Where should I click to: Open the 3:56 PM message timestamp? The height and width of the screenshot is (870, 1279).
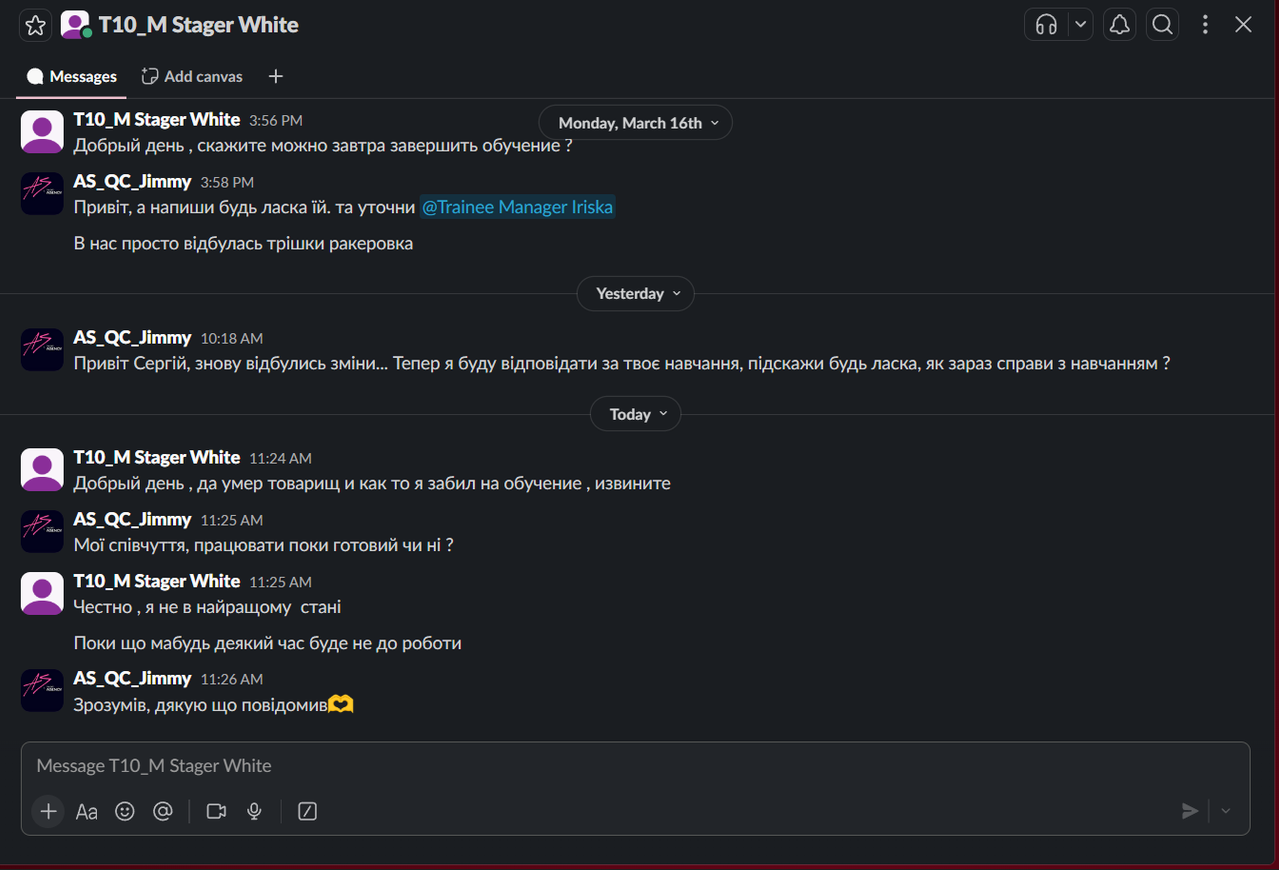[276, 120]
